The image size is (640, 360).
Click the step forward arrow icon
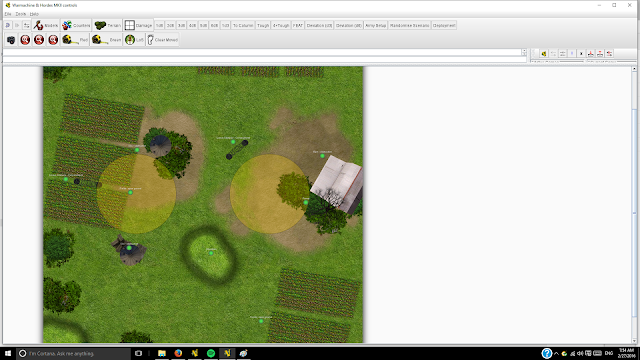click(x=17, y=25)
